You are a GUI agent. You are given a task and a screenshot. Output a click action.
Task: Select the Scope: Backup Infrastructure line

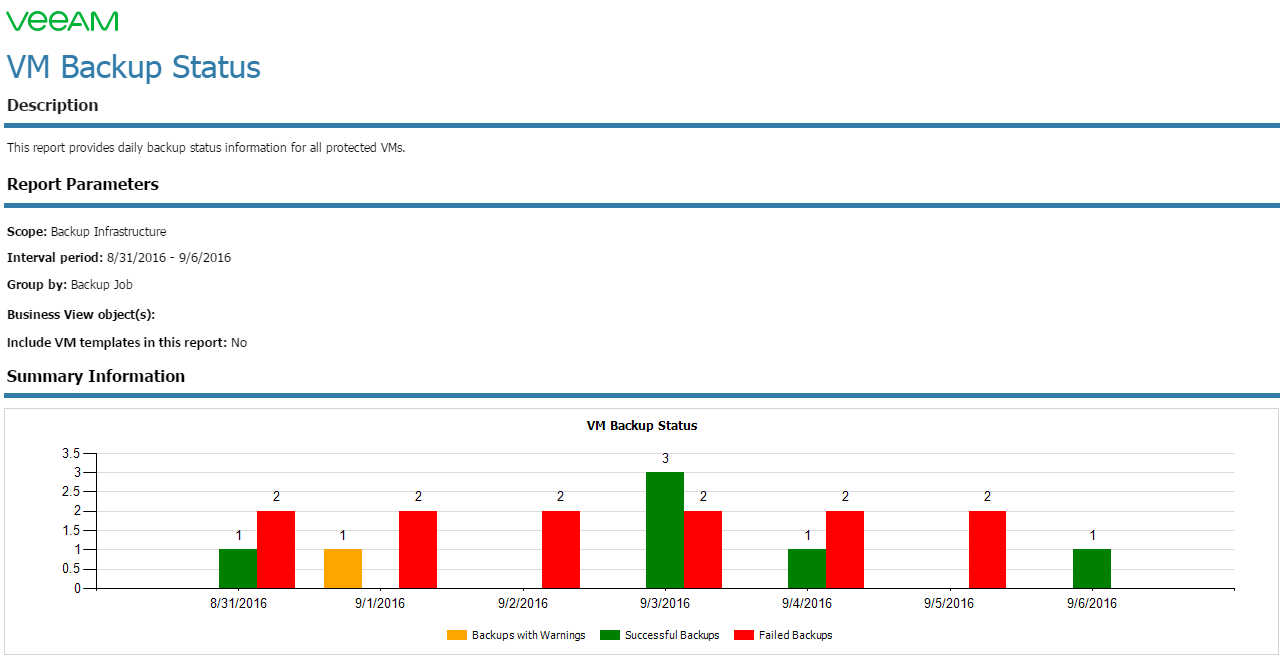[87, 231]
